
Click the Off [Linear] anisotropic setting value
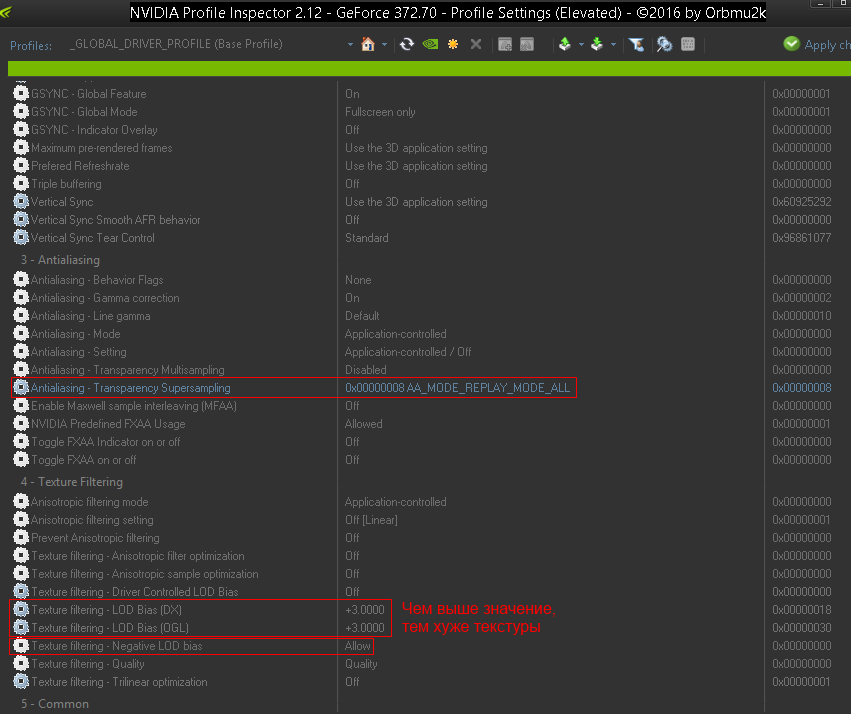click(371, 520)
